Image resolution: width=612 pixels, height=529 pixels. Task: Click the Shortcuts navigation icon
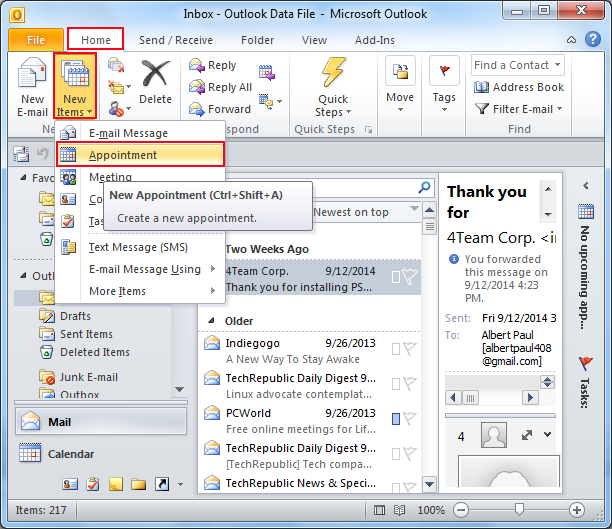[162, 484]
